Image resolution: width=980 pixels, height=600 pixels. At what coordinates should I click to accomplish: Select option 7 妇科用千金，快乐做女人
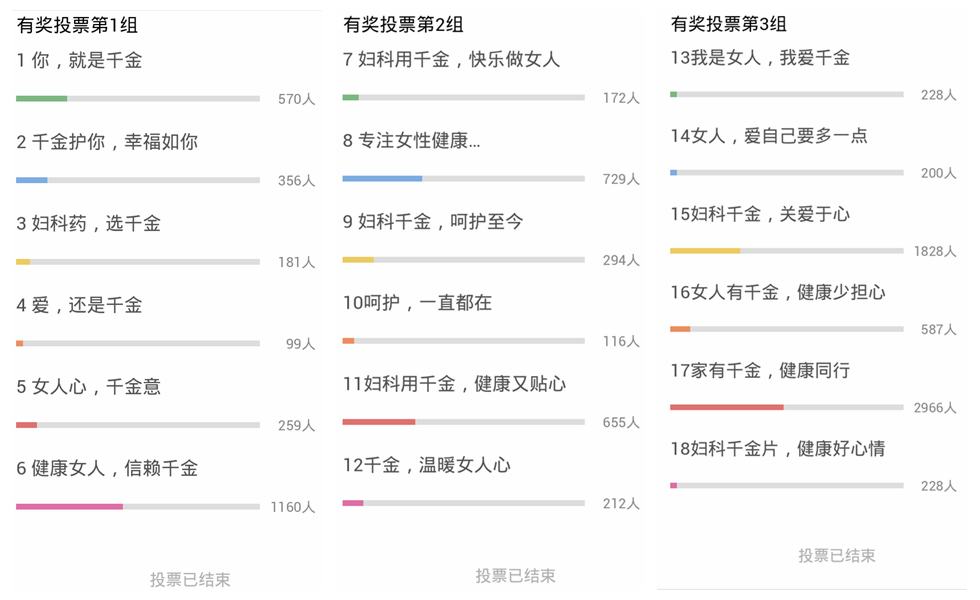point(451,60)
